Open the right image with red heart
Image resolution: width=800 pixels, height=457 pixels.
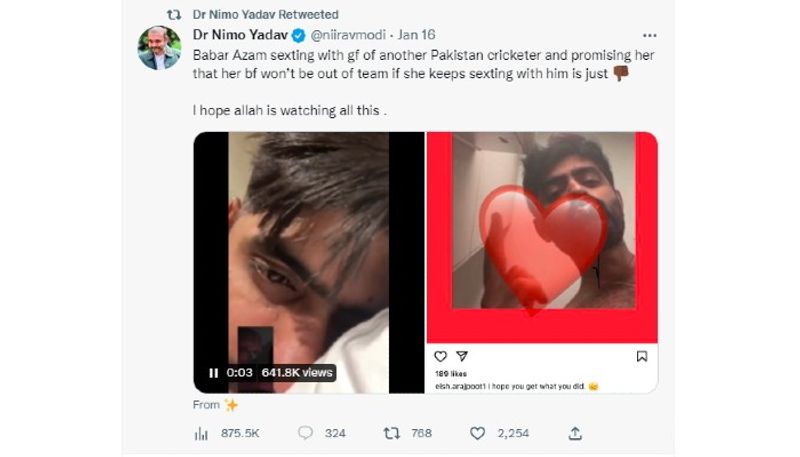(542, 237)
